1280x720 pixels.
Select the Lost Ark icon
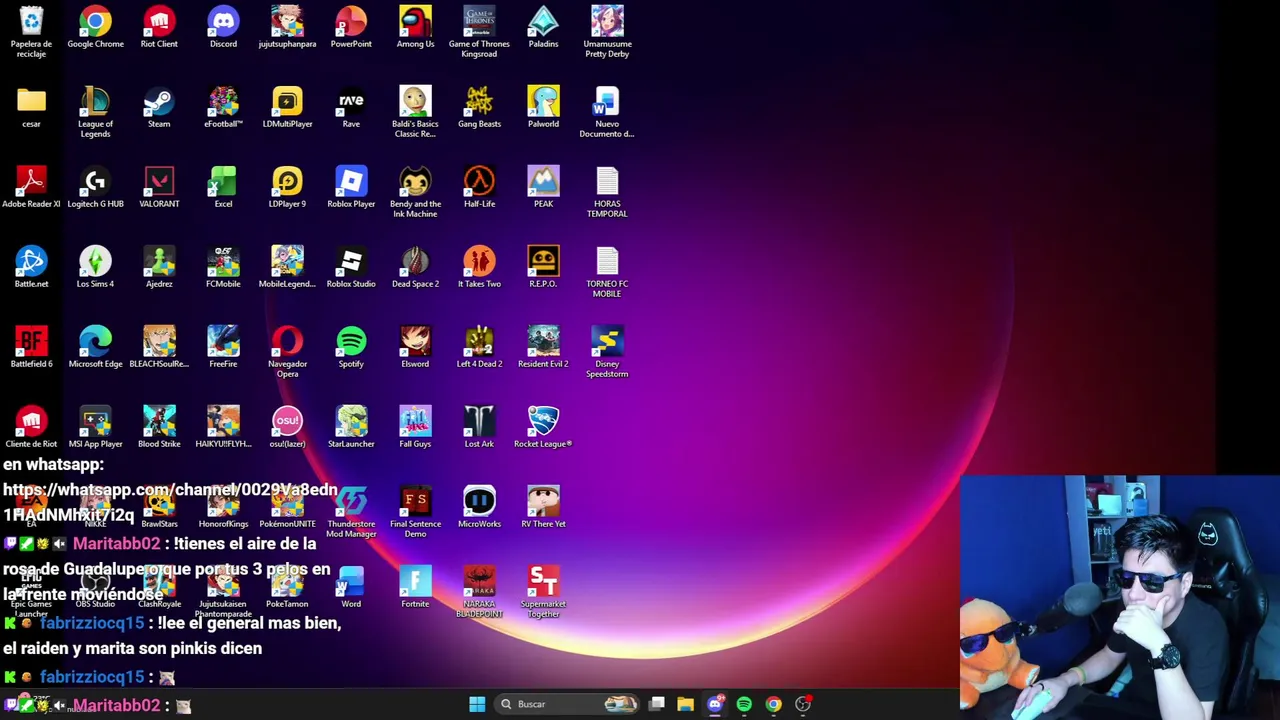point(479,428)
